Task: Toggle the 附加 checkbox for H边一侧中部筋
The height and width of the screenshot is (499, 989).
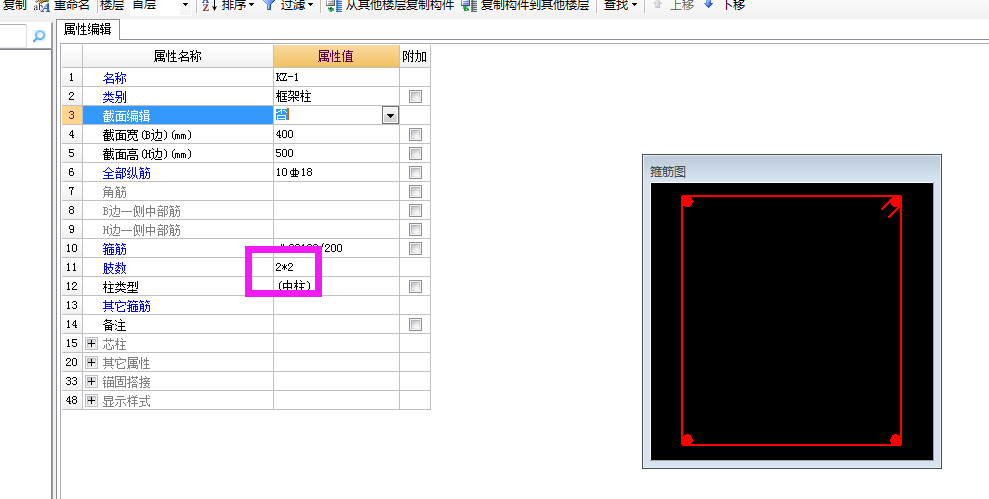Action: (415, 229)
